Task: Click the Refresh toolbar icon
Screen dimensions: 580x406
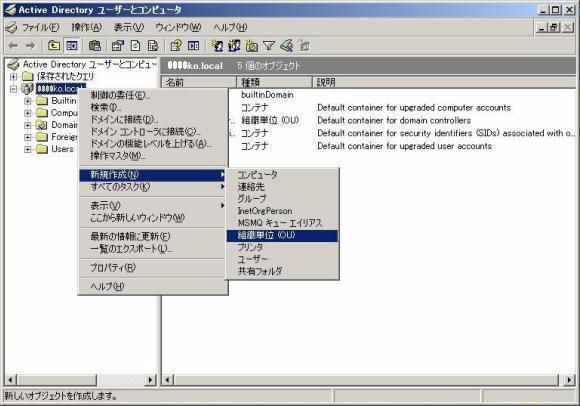Action: click(136, 46)
